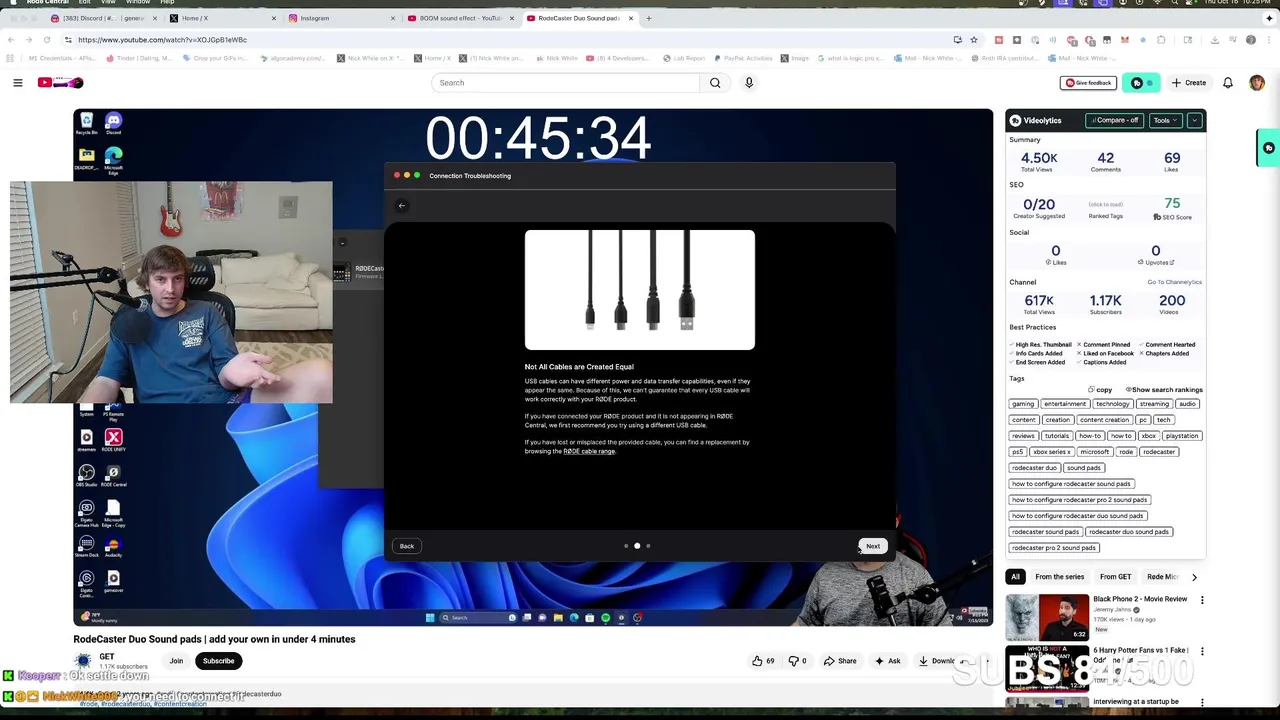Open options menu for Black Phone 2 video
1280x720 pixels.
tap(1202, 600)
